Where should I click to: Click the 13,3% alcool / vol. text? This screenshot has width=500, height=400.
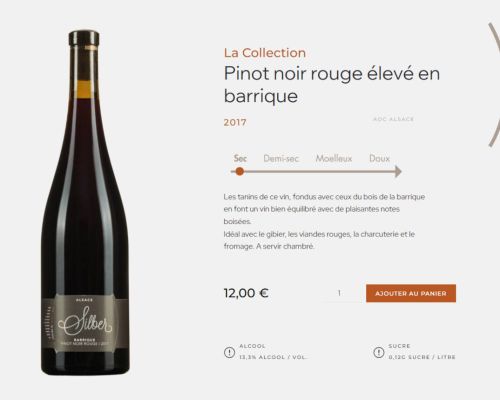(x=273, y=357)
